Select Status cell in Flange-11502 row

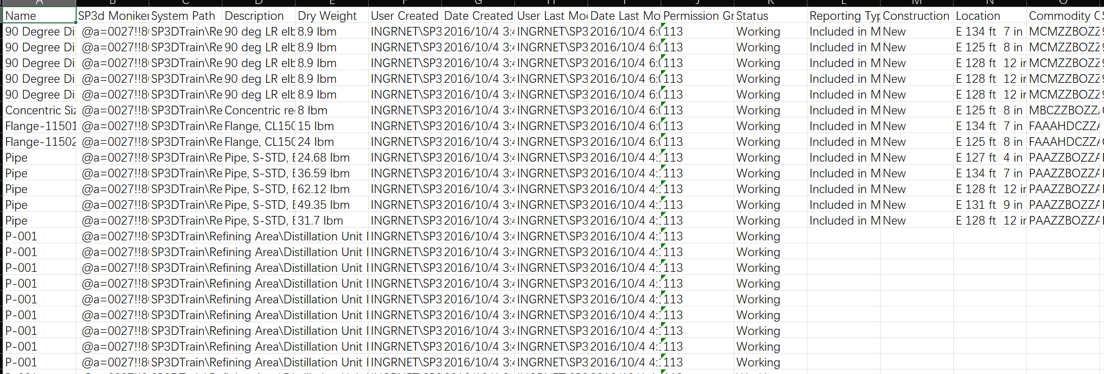(772, 142)
